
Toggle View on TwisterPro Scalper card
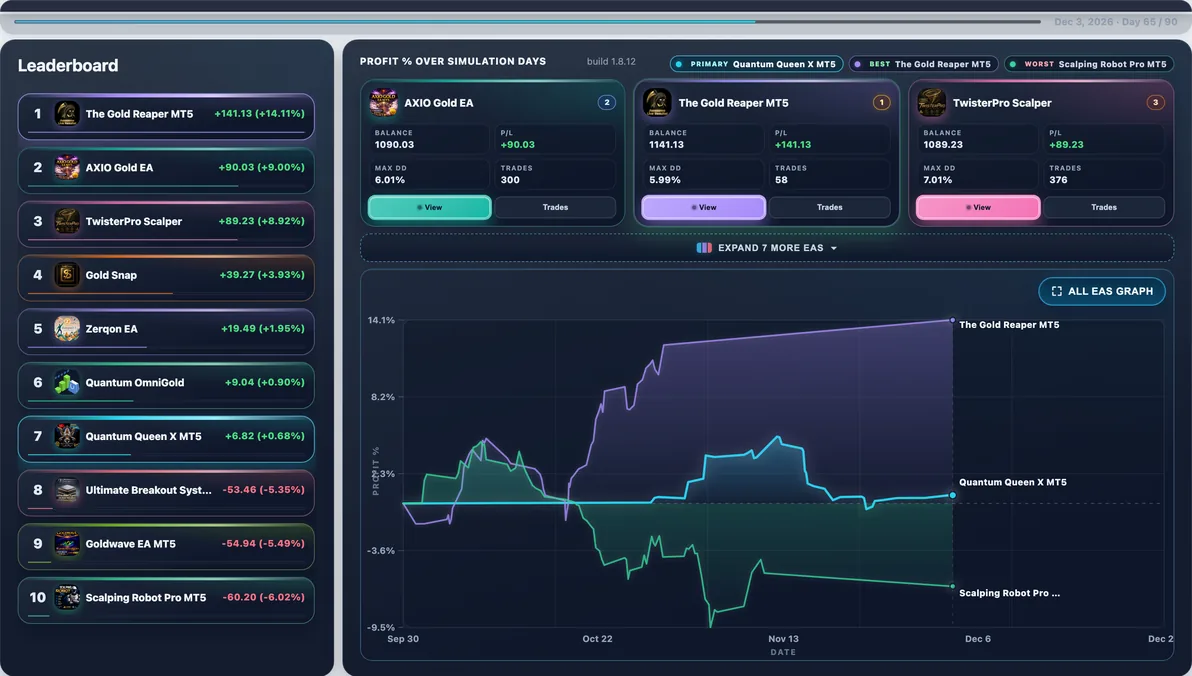pyautogui.click(x=978, y=208)
